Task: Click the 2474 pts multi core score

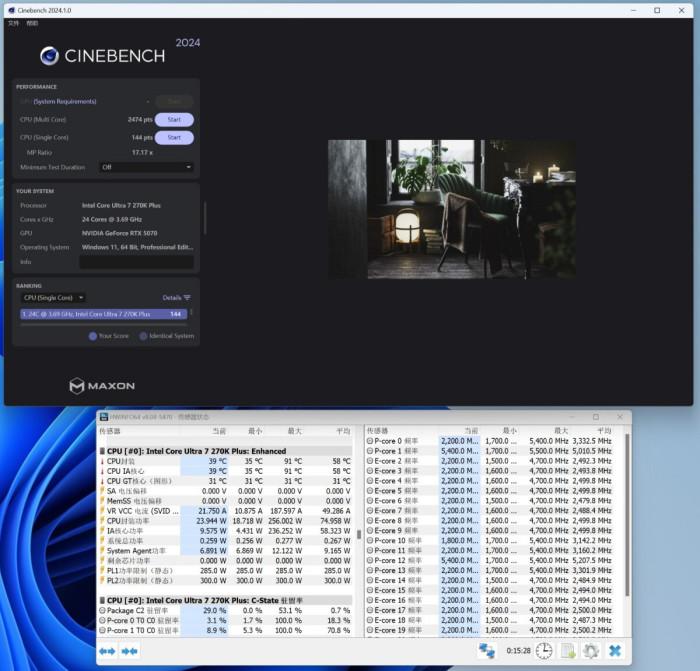Action: pyautogui.click(x=140, y=119)
